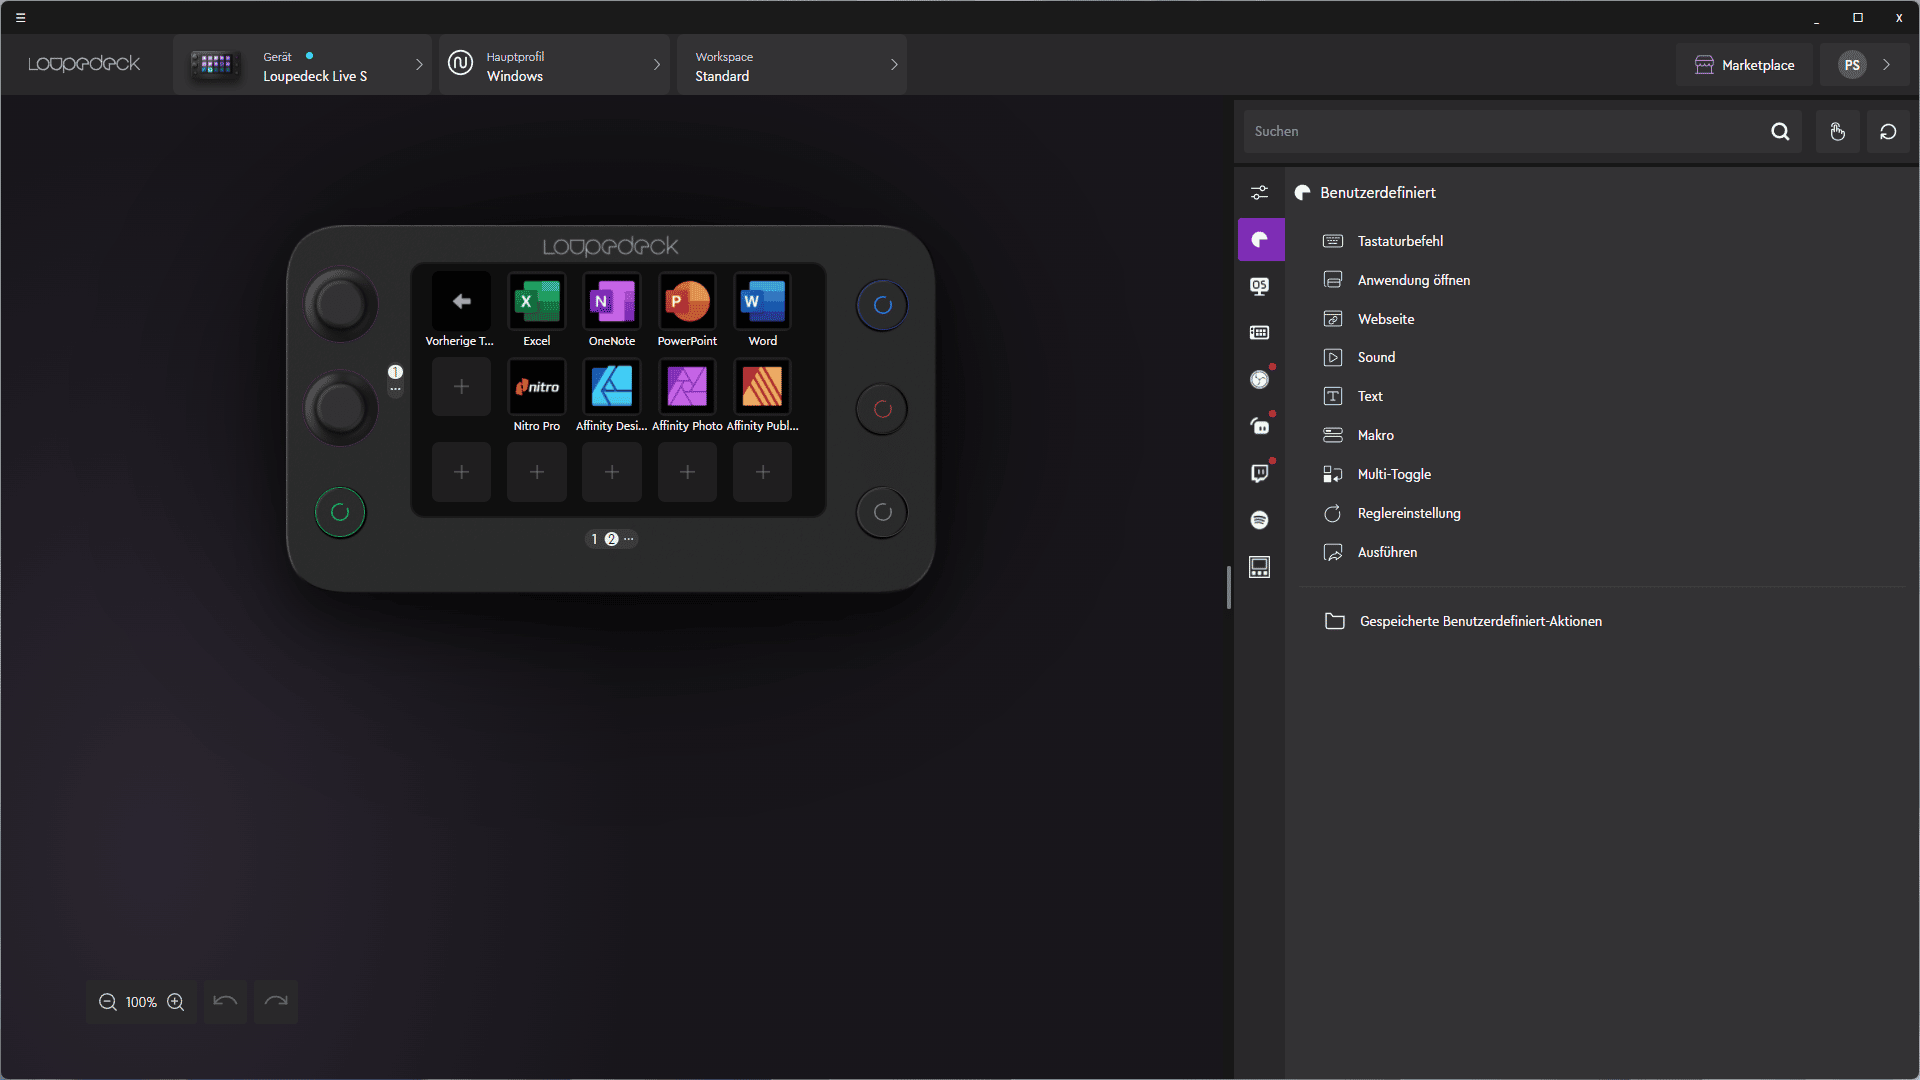Select the blue dial on the right

pos(882,305)
